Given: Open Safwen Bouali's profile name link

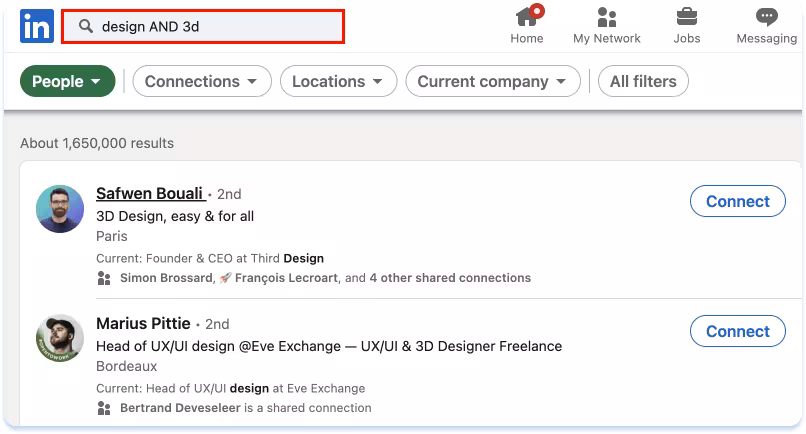Looking at the screenshot, I should coord(150,194).
